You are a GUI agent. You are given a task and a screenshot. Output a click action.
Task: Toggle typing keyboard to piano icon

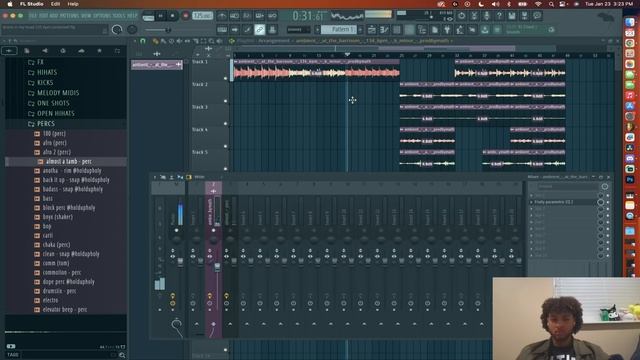pos(222,30)
